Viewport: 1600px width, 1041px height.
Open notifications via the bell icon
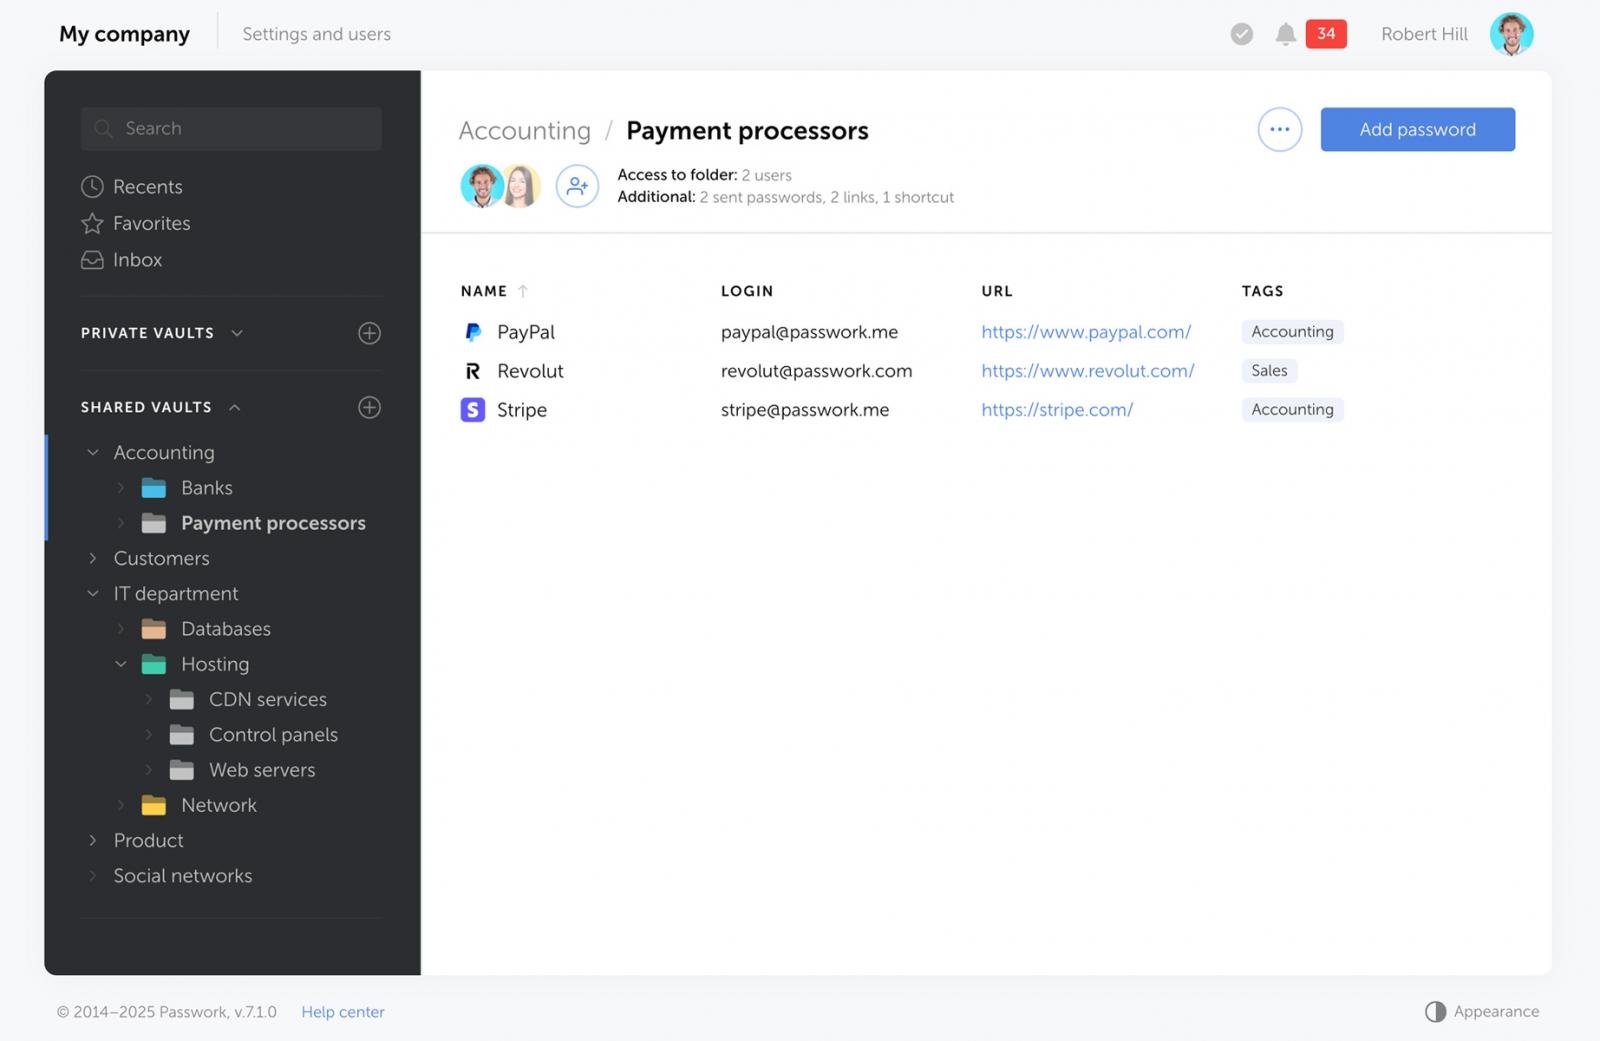point(1286,33)
